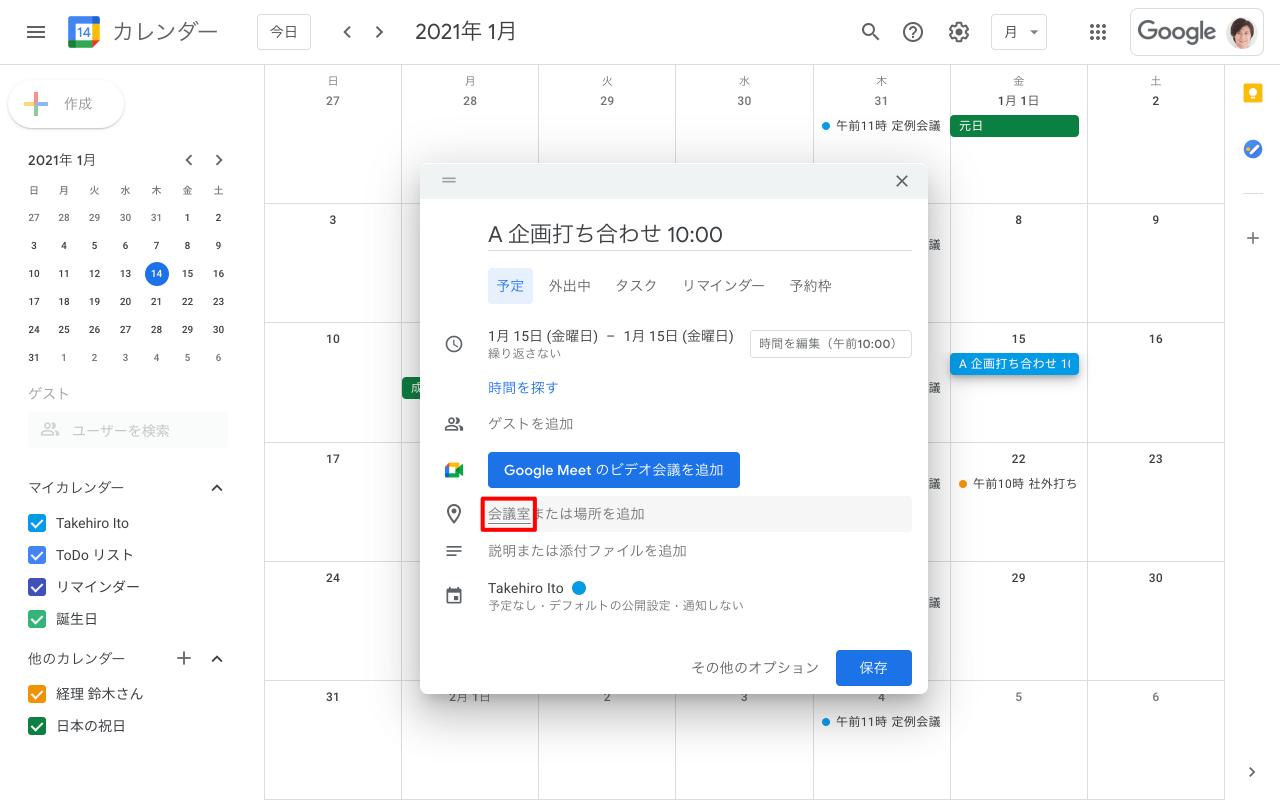Screen dimensions: 1280x800
Task: Click the 今日 button
Action: [x=284, y=32]
